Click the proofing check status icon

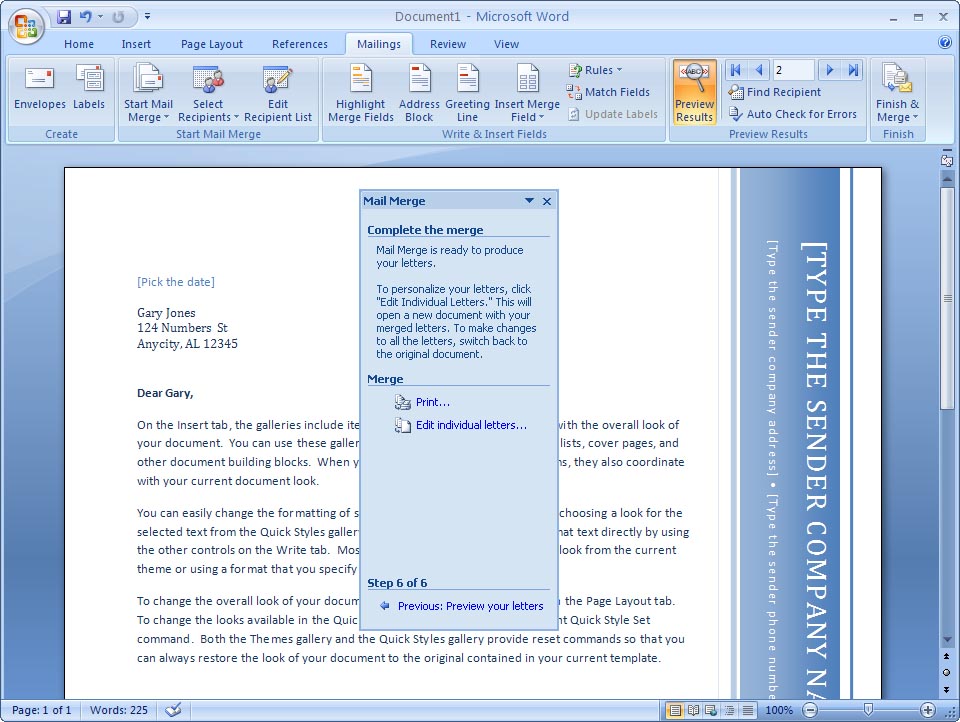click(173, 710)
